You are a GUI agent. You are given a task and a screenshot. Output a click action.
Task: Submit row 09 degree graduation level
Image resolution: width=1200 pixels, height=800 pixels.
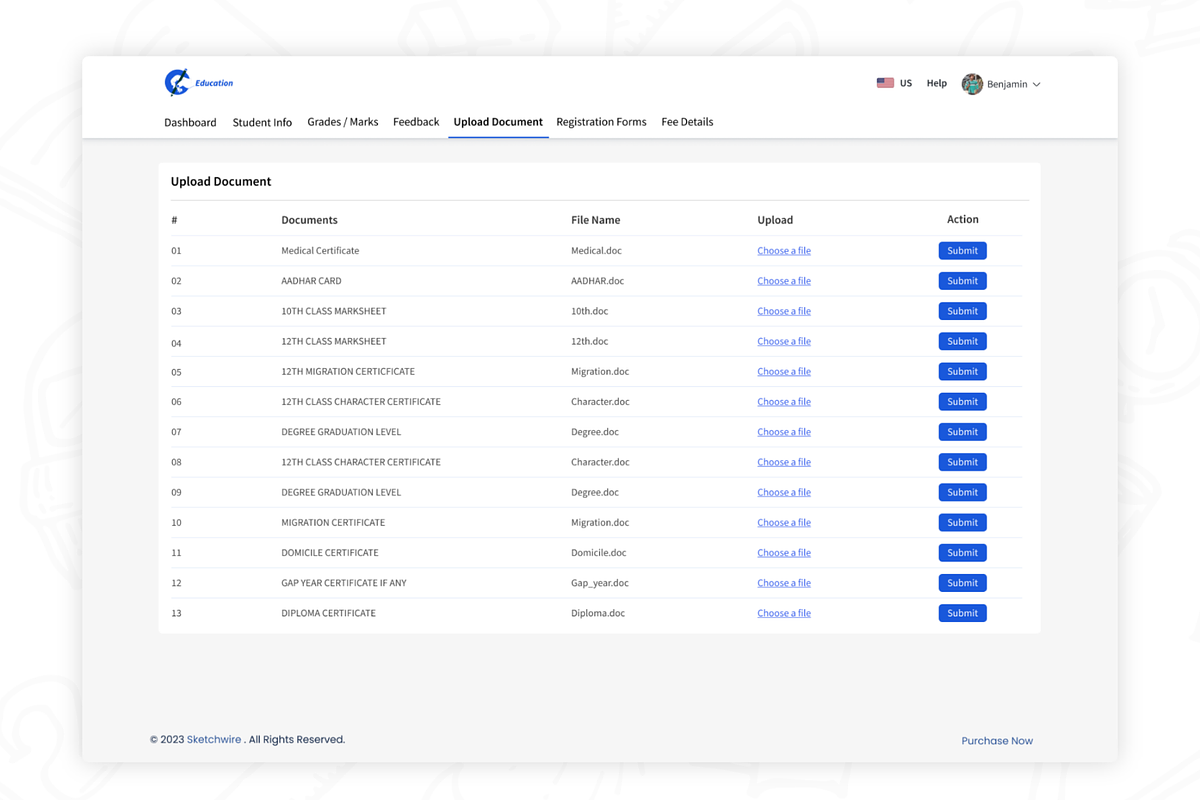click(962, 492)
